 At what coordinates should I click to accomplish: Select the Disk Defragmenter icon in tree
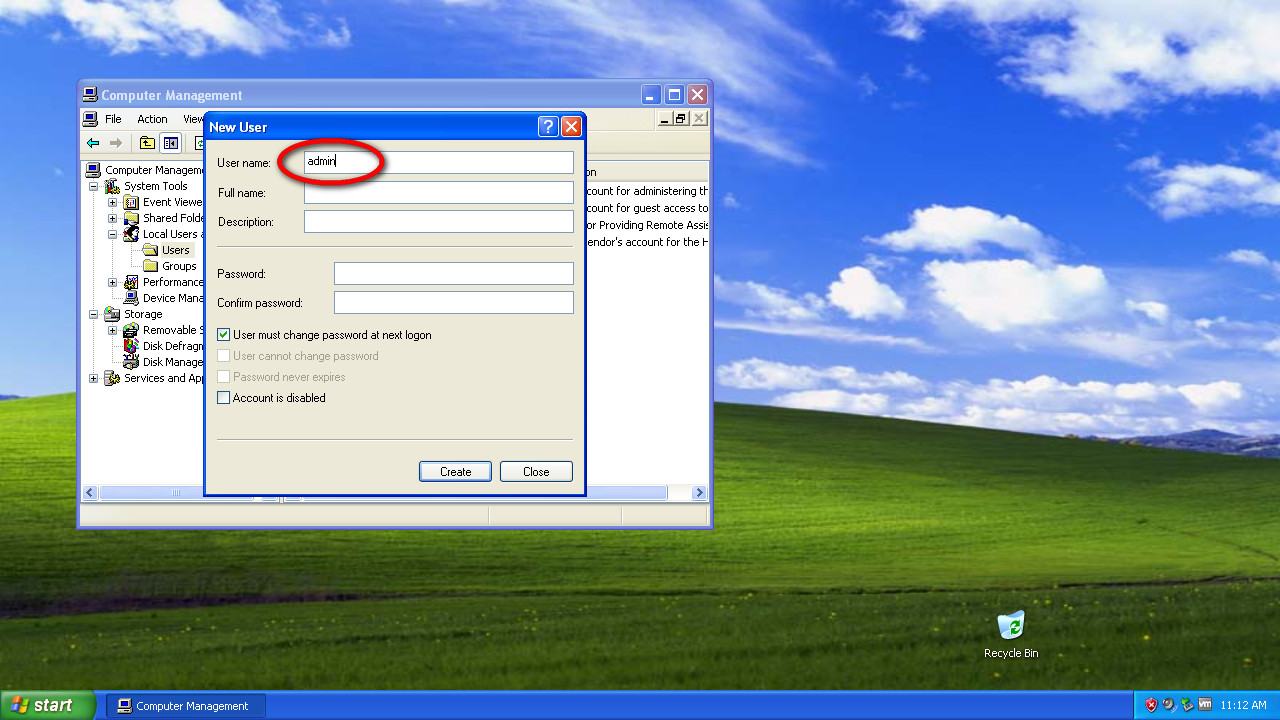(x=131, y=346)
